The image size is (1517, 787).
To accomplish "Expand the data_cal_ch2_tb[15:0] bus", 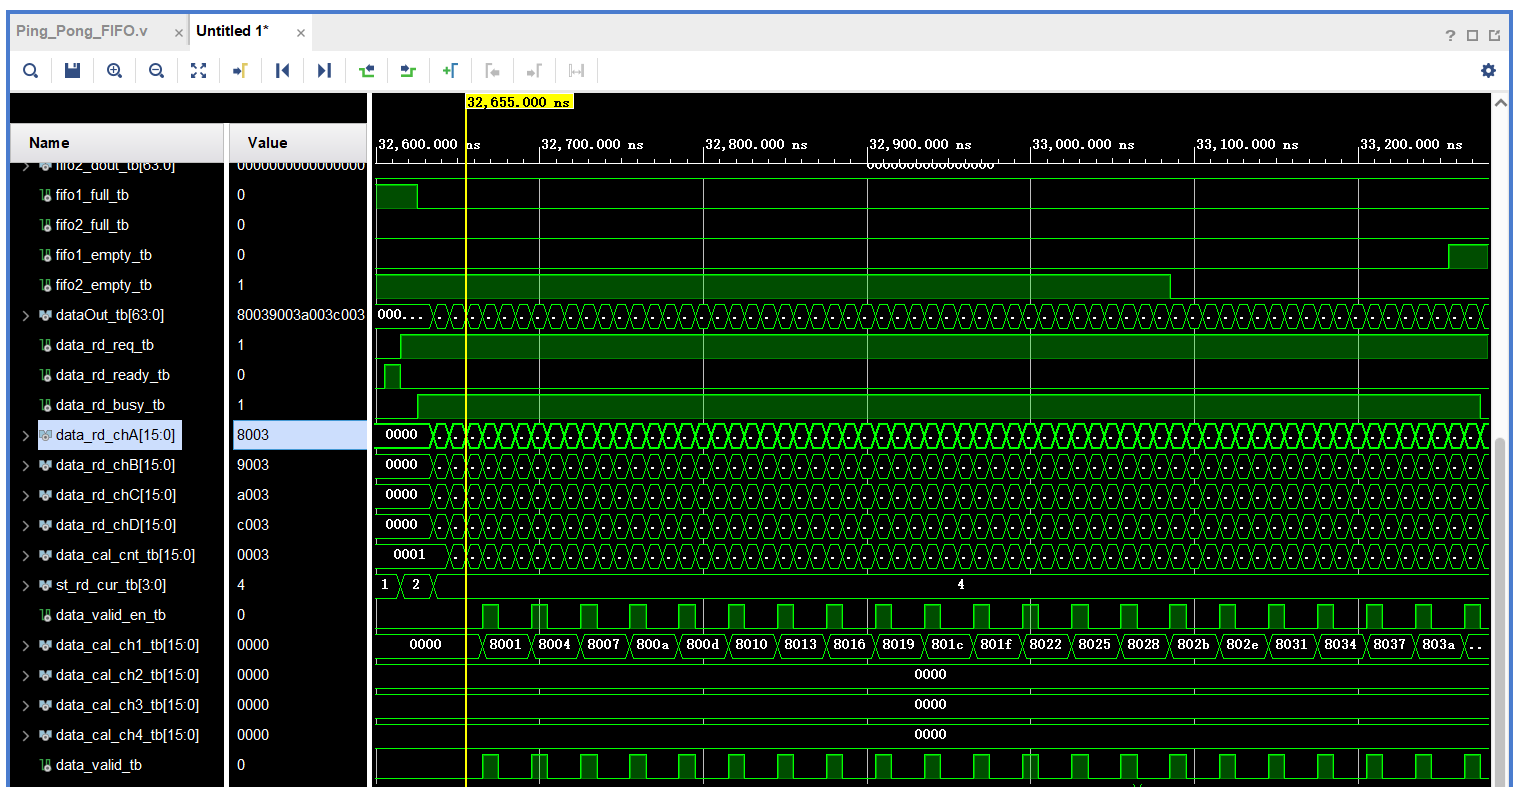I will click(x=26, y=675).
